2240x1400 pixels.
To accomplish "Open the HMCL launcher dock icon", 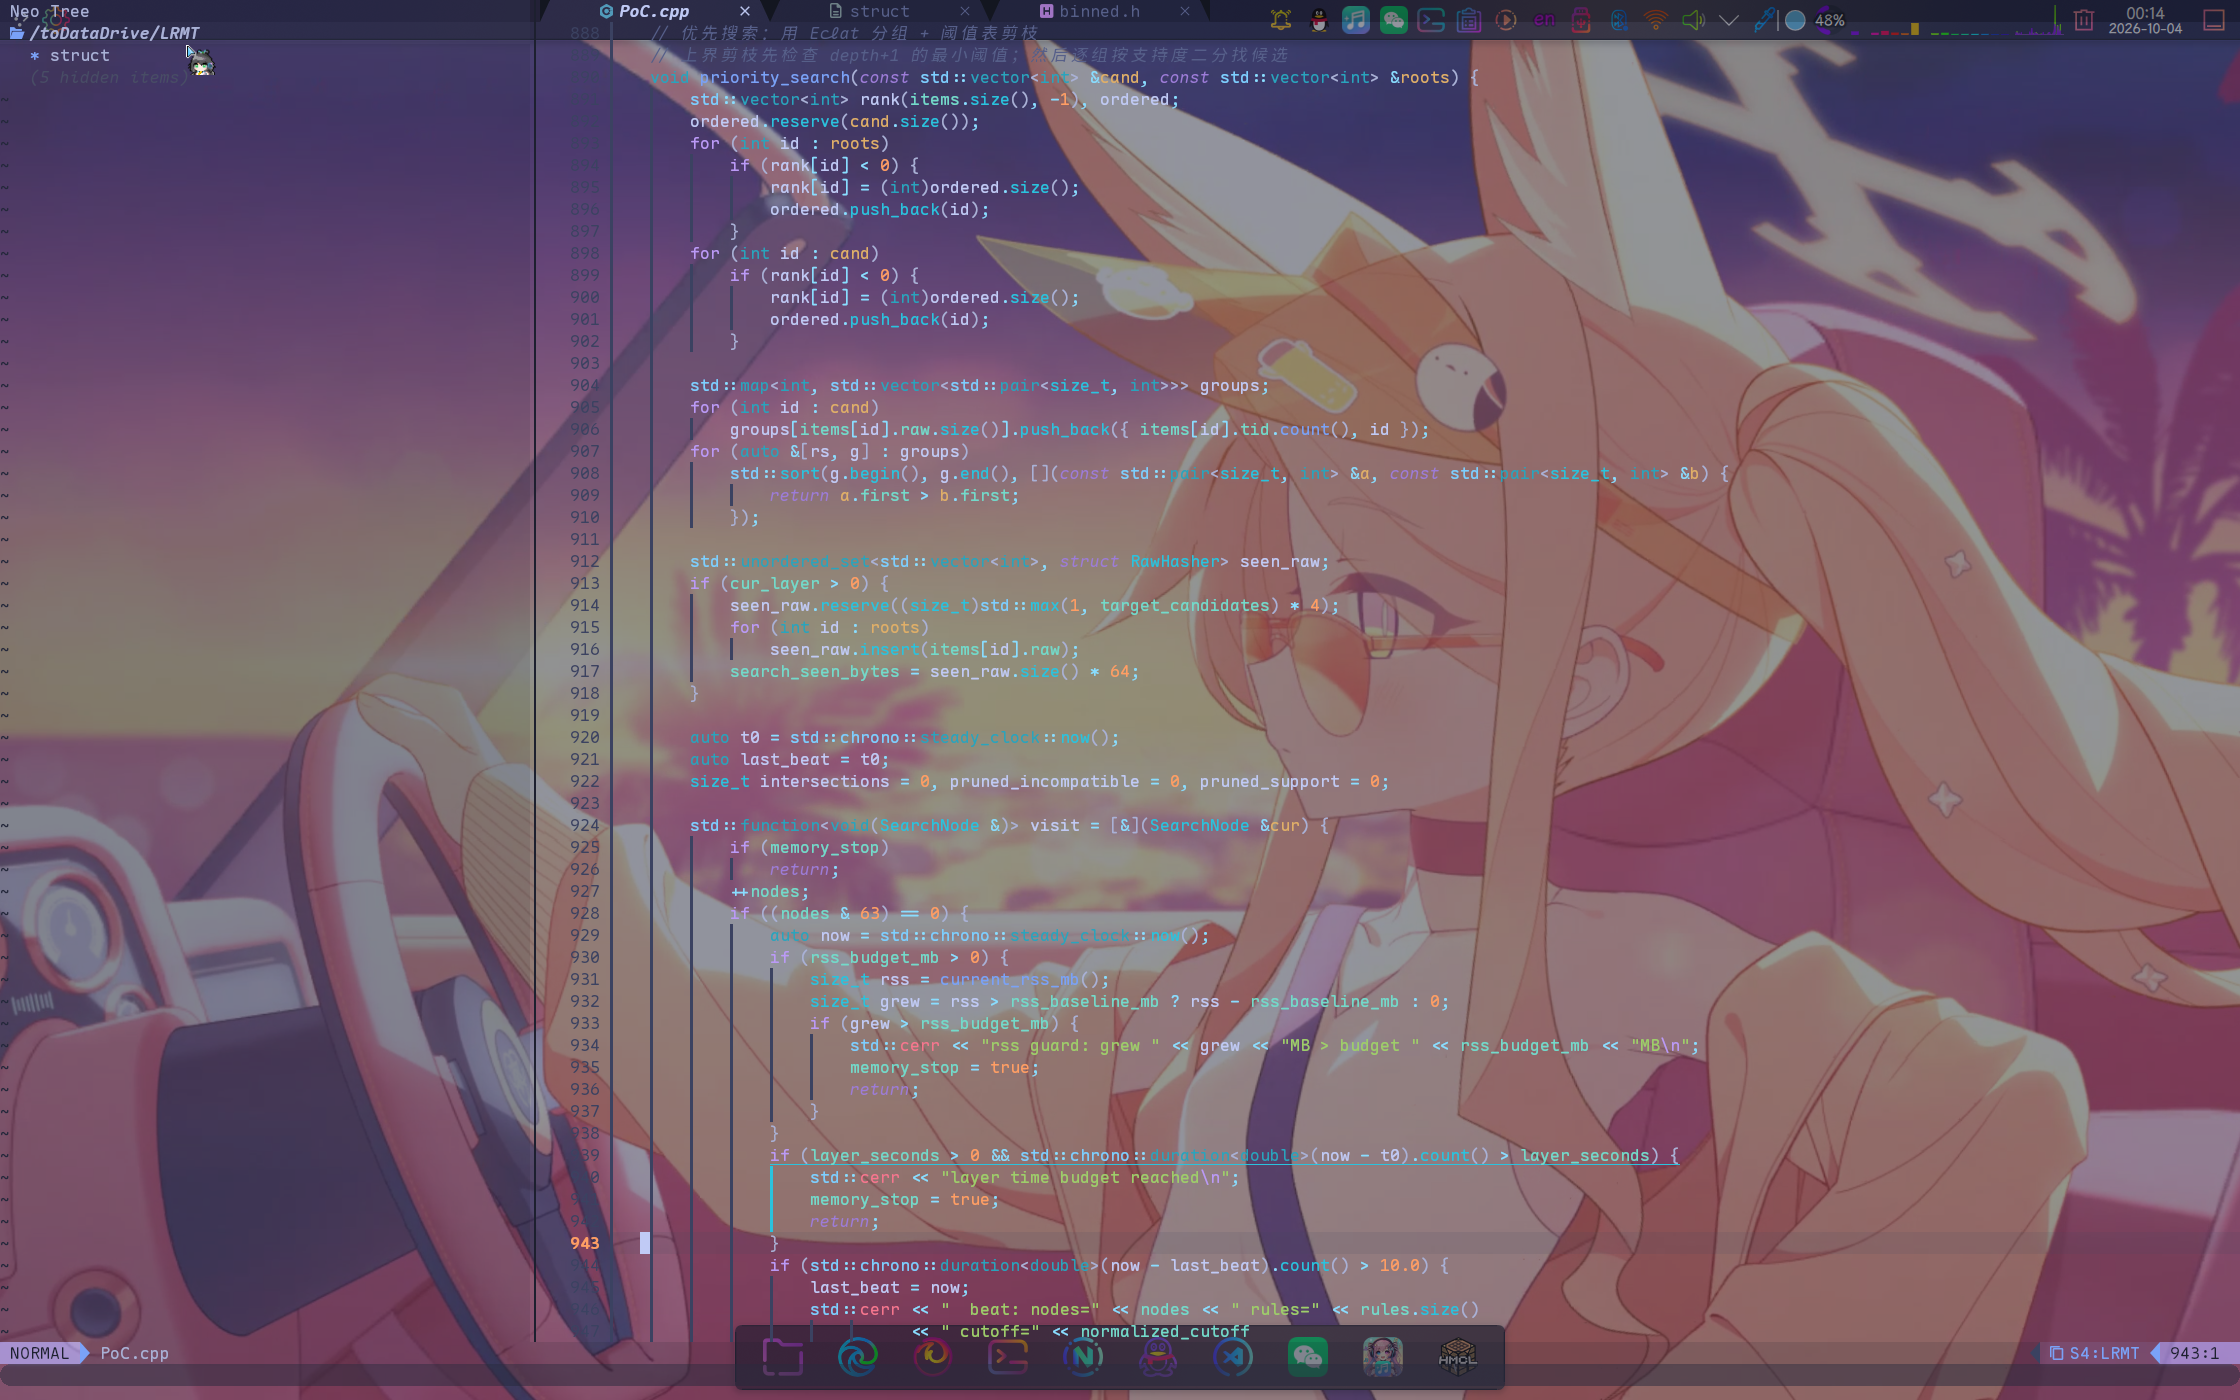I will [1457, 1357].
